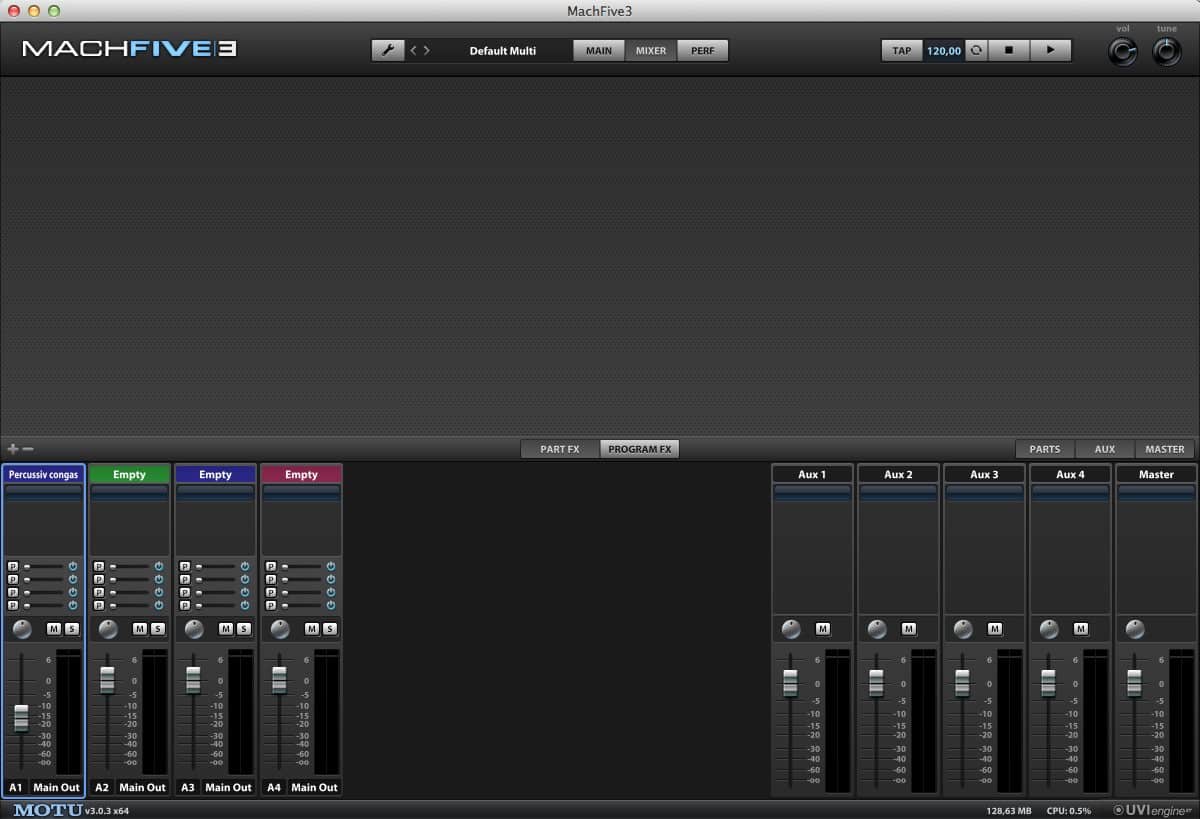The image size is (1200, 819).
Task: Tap tempo with the TAP button
Action: coord(902,50)
